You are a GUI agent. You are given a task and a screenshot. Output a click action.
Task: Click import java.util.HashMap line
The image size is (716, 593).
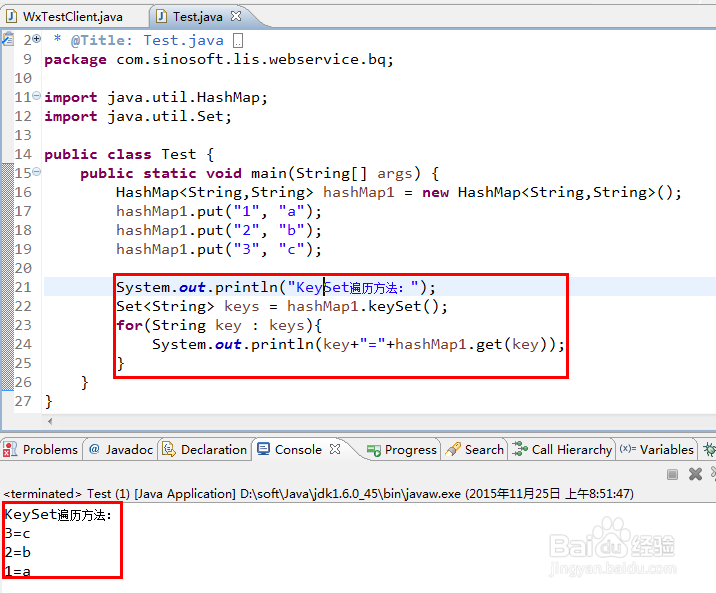(x=156, y=97)
